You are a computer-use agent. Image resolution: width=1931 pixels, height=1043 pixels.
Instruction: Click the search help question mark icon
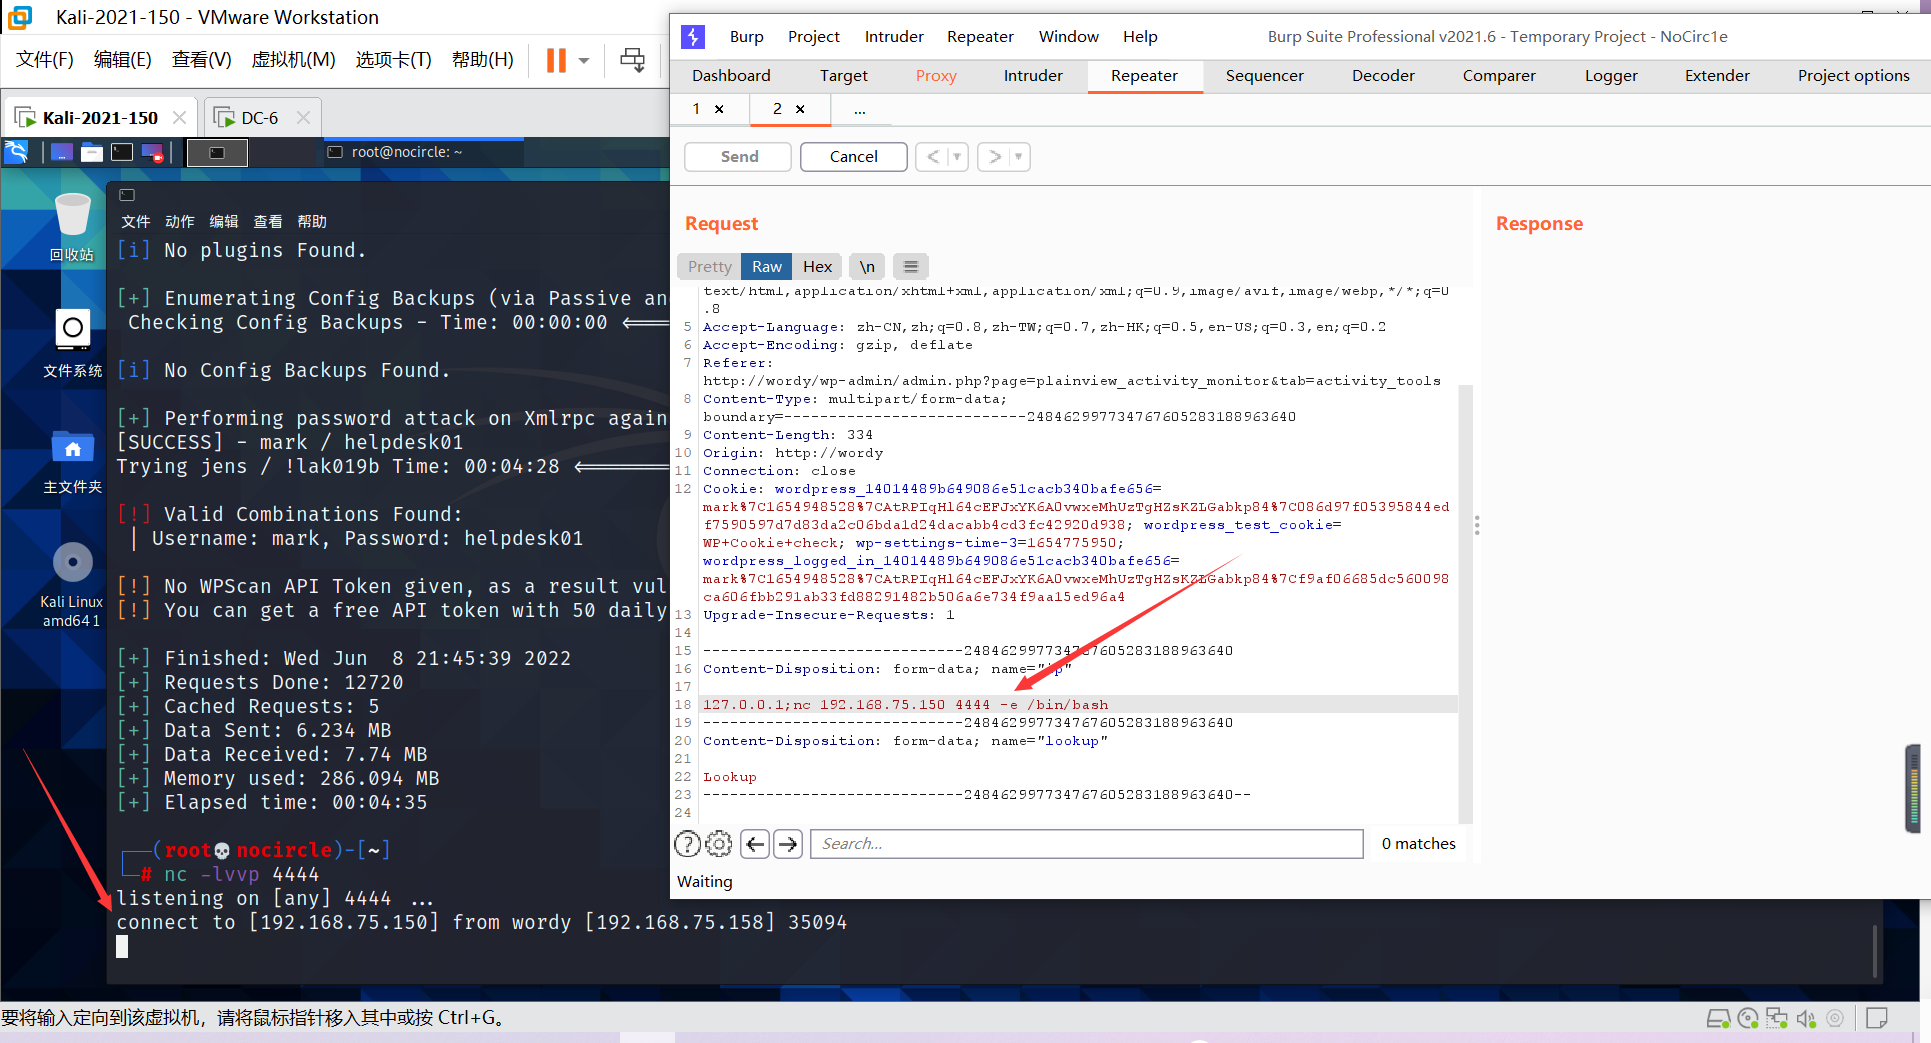coord(688,845)
